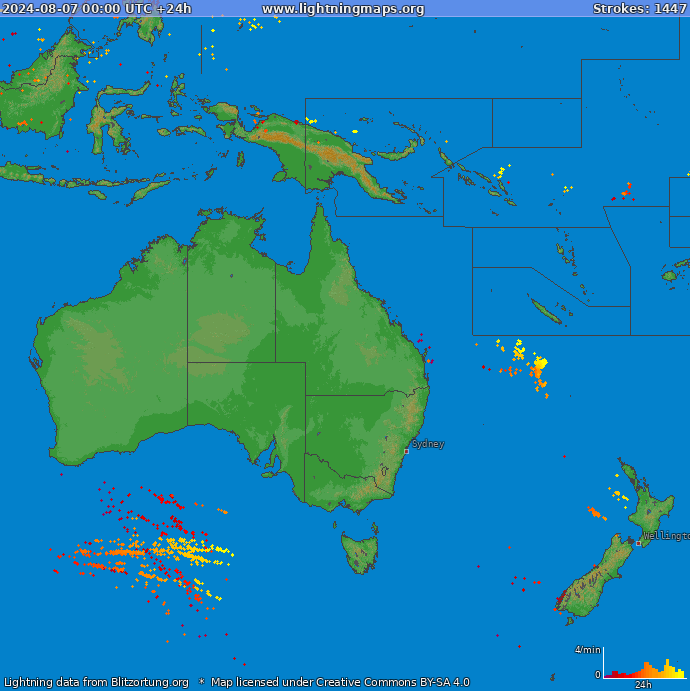This screenshot has height=691, width=690.
Task: Click the Sydney city marker square
Action: pyautogui.click(x=406, y=451)
